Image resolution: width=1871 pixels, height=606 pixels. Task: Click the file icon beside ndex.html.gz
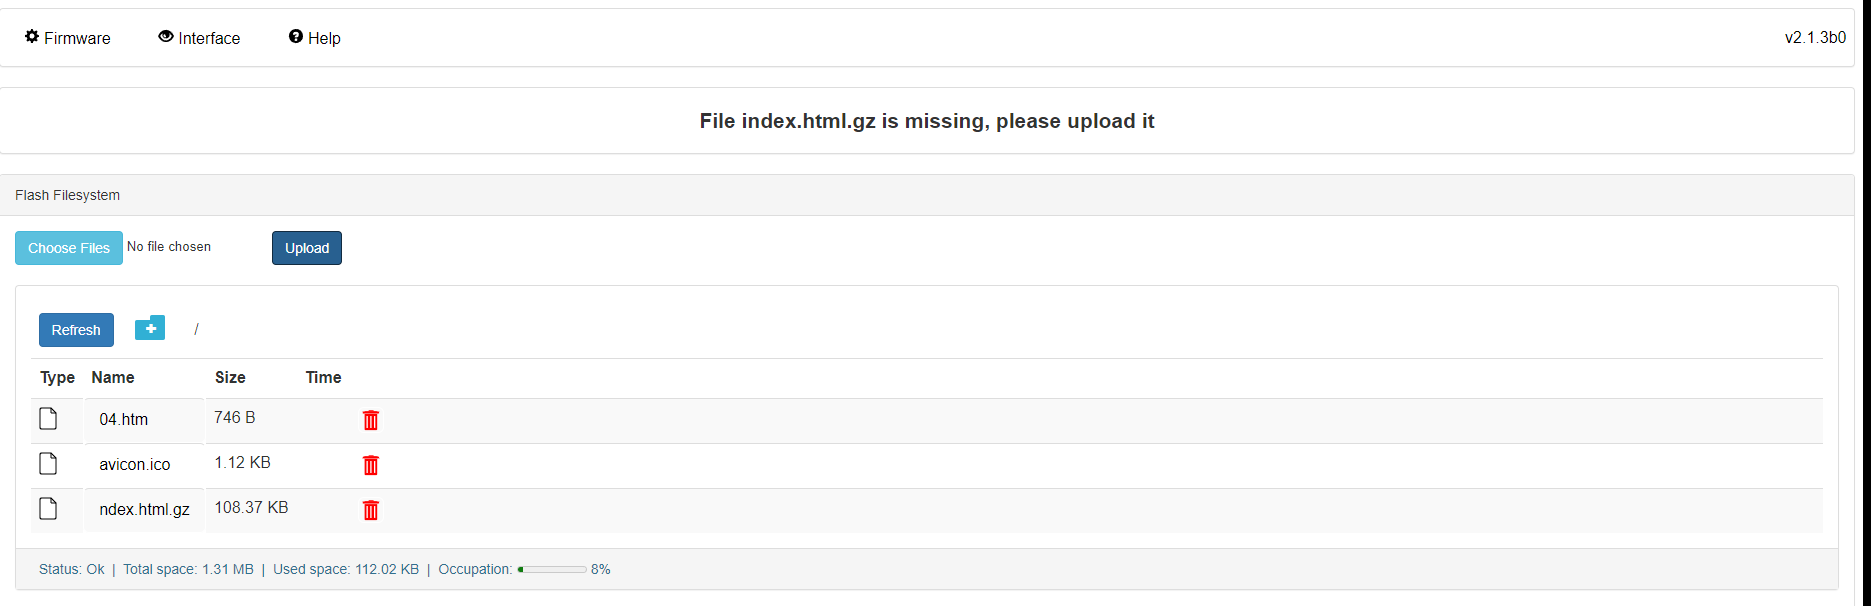(x=48, y=508)
